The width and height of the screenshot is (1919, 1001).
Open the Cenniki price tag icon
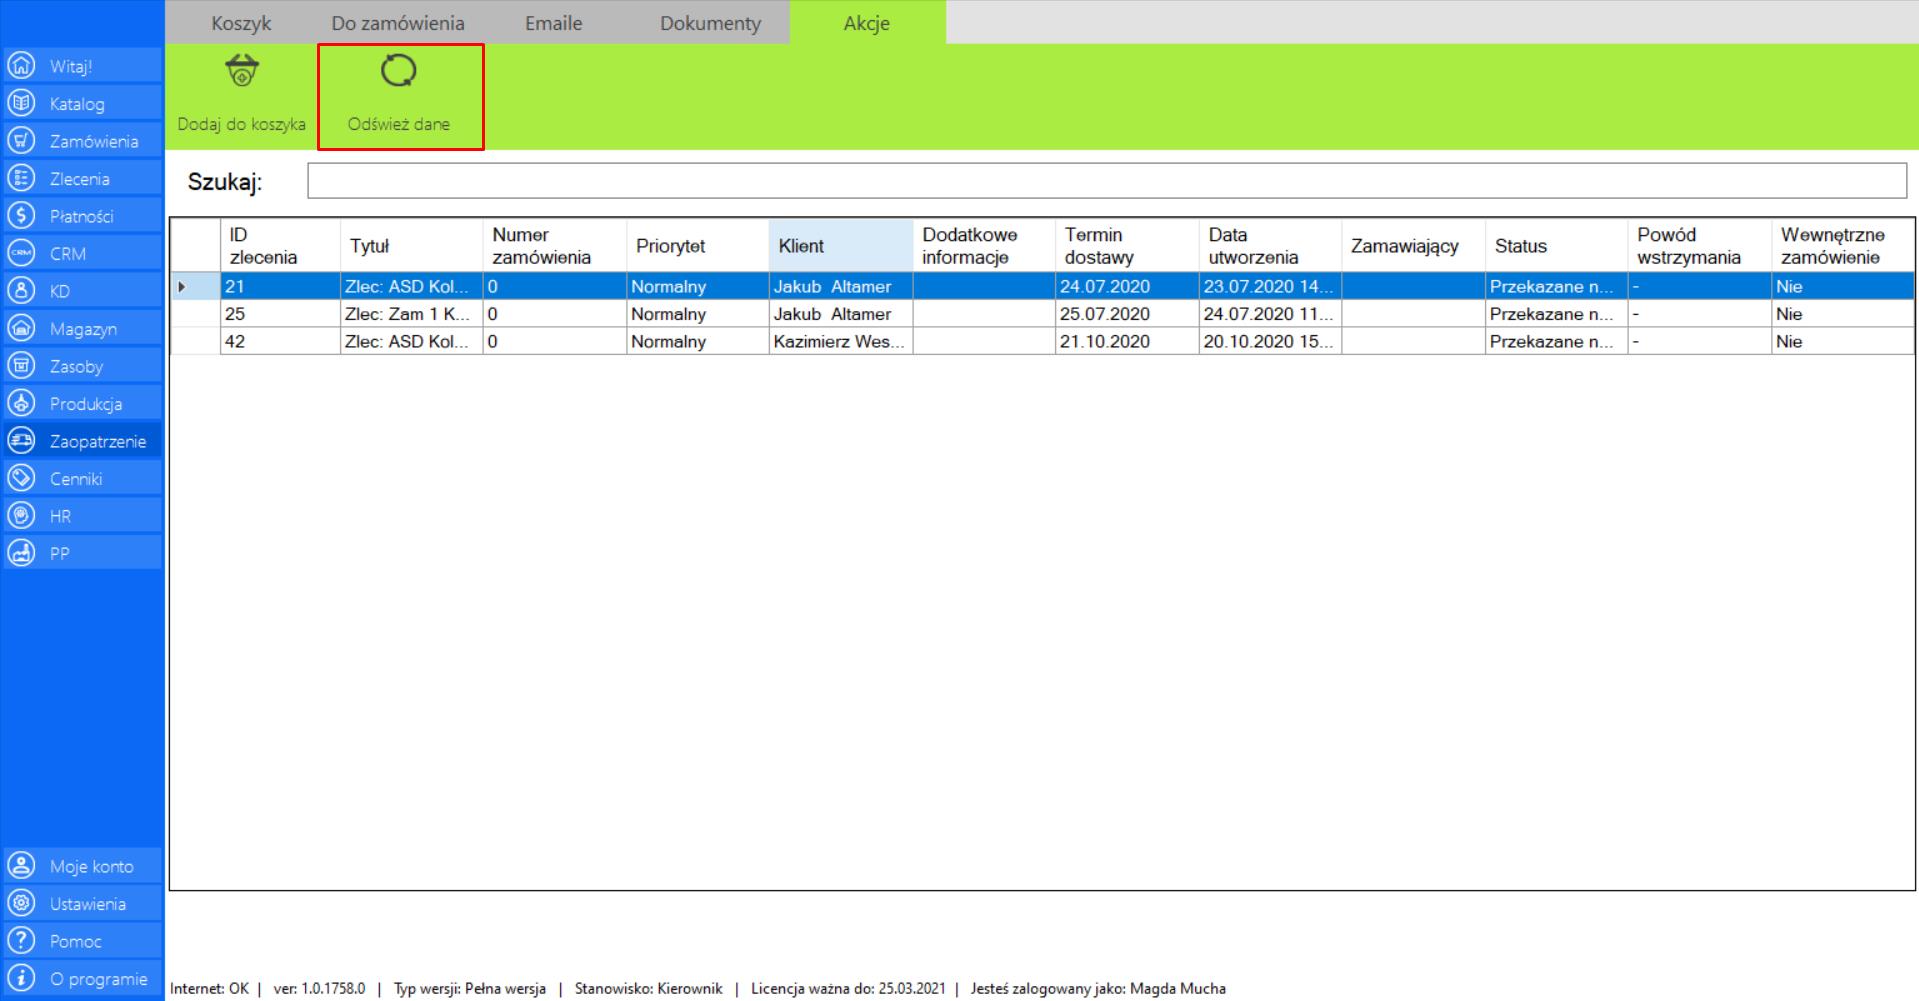coord(21,478)
